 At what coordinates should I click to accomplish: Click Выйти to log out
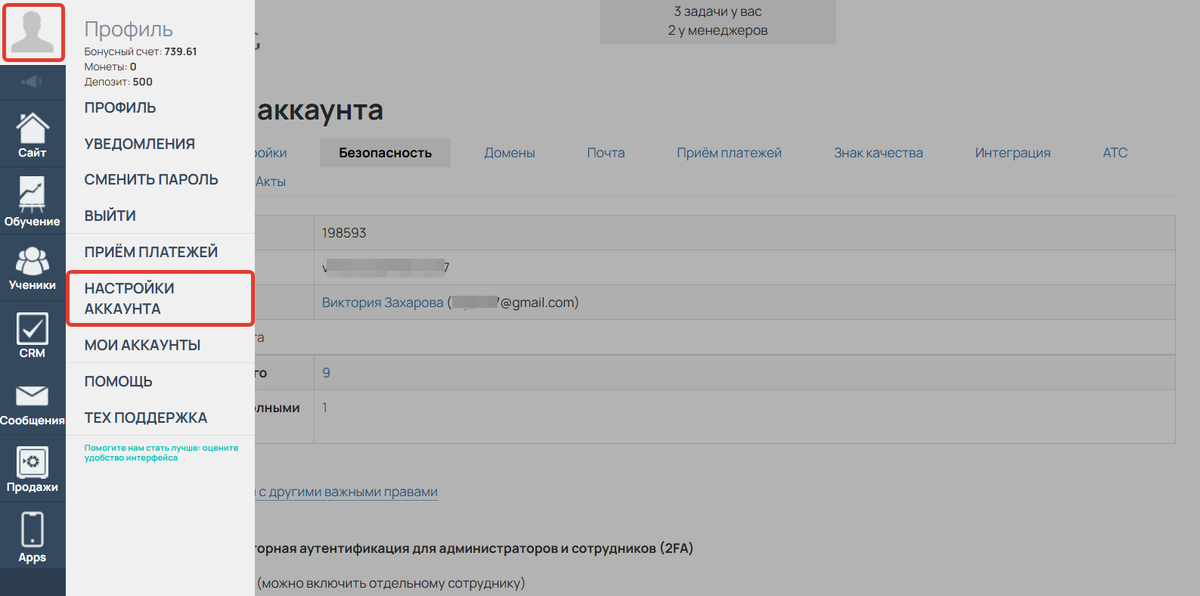(109, 215)
